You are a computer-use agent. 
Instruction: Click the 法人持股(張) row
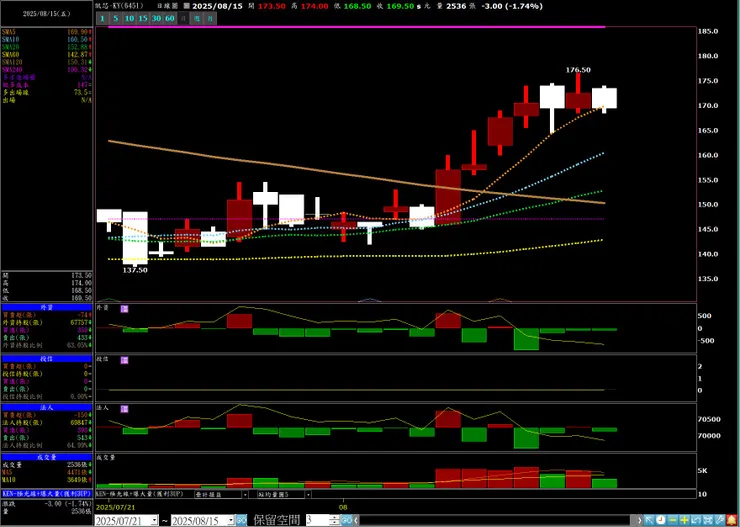coord(47,422)
